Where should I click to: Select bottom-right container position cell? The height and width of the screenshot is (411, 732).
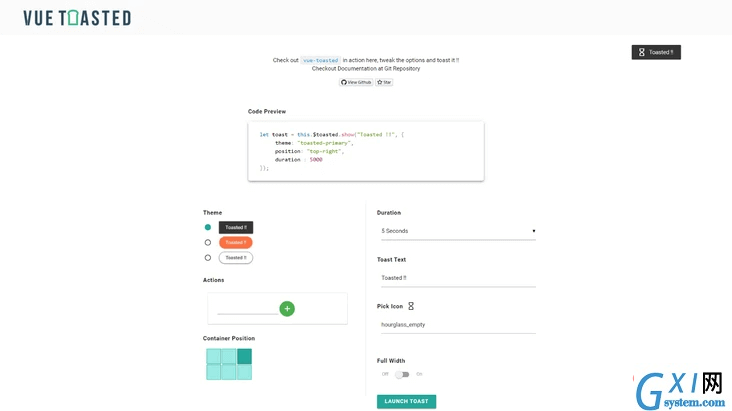(244, 372)
